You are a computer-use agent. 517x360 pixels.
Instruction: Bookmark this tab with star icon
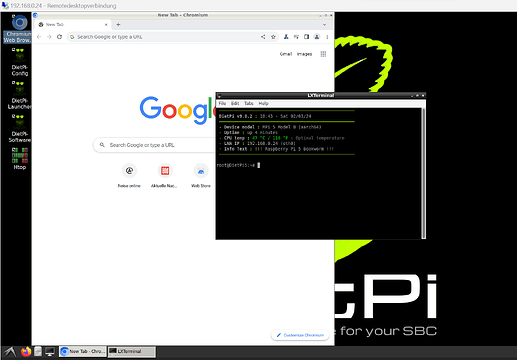(273, 37)
